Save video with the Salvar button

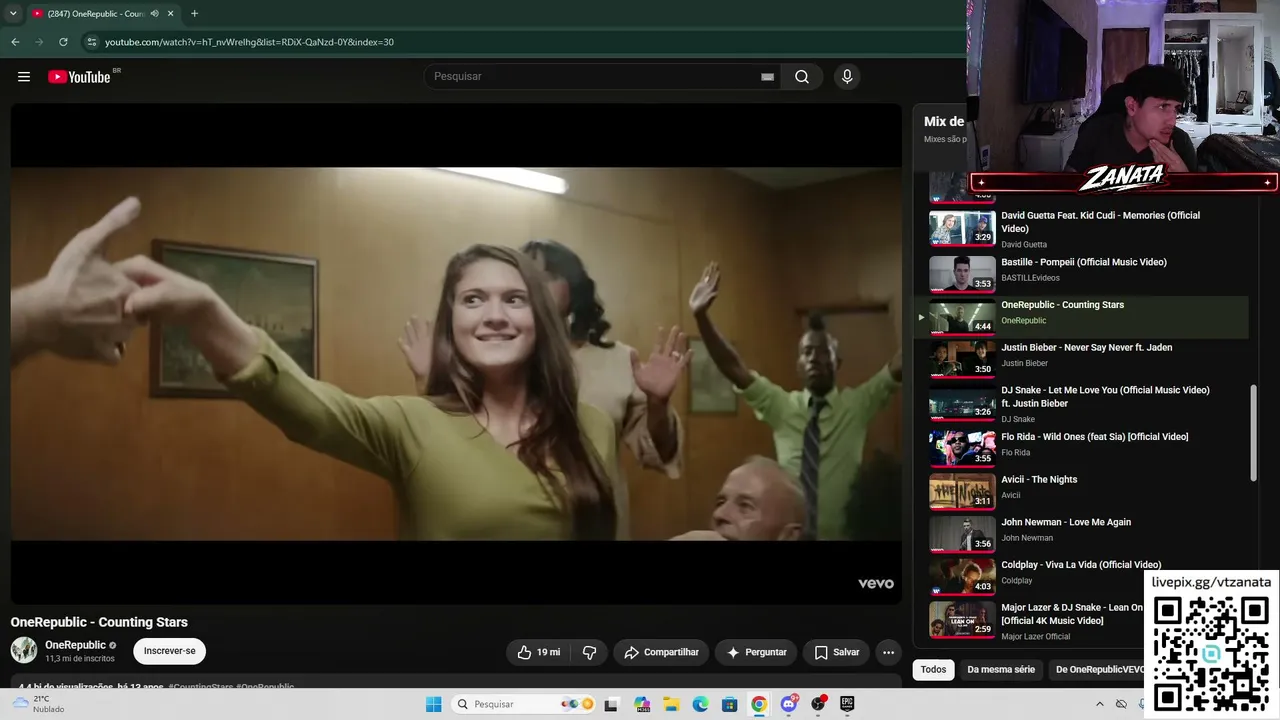836,652
